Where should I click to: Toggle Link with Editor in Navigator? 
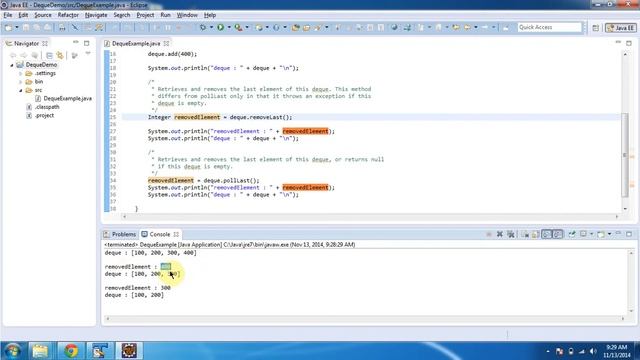click(60, 55)
